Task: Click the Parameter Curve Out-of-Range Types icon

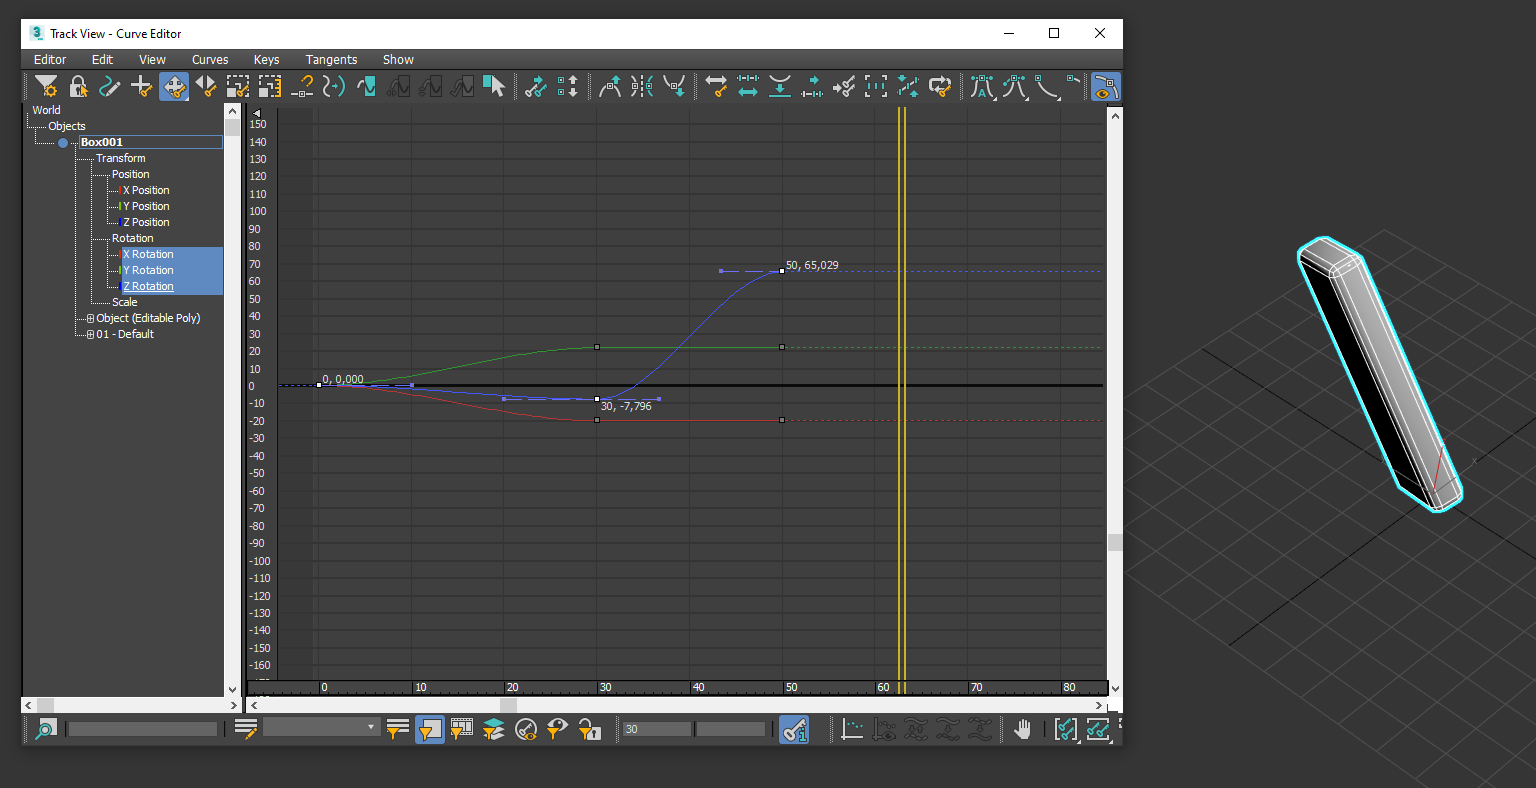Action: pyautogui.click(x=366, y=87)
